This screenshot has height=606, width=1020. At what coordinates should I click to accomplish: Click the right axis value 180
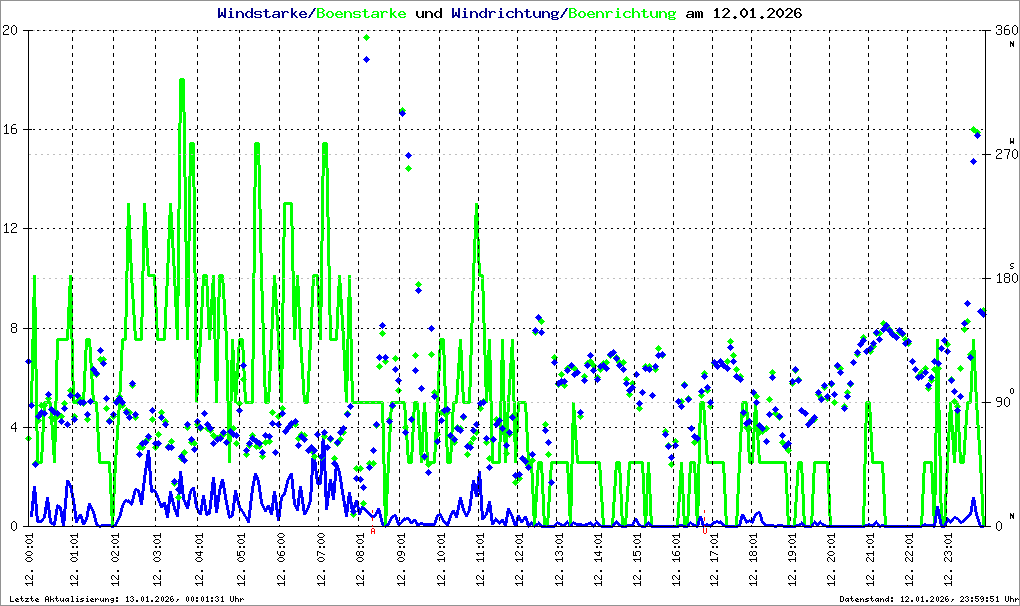1006,278
